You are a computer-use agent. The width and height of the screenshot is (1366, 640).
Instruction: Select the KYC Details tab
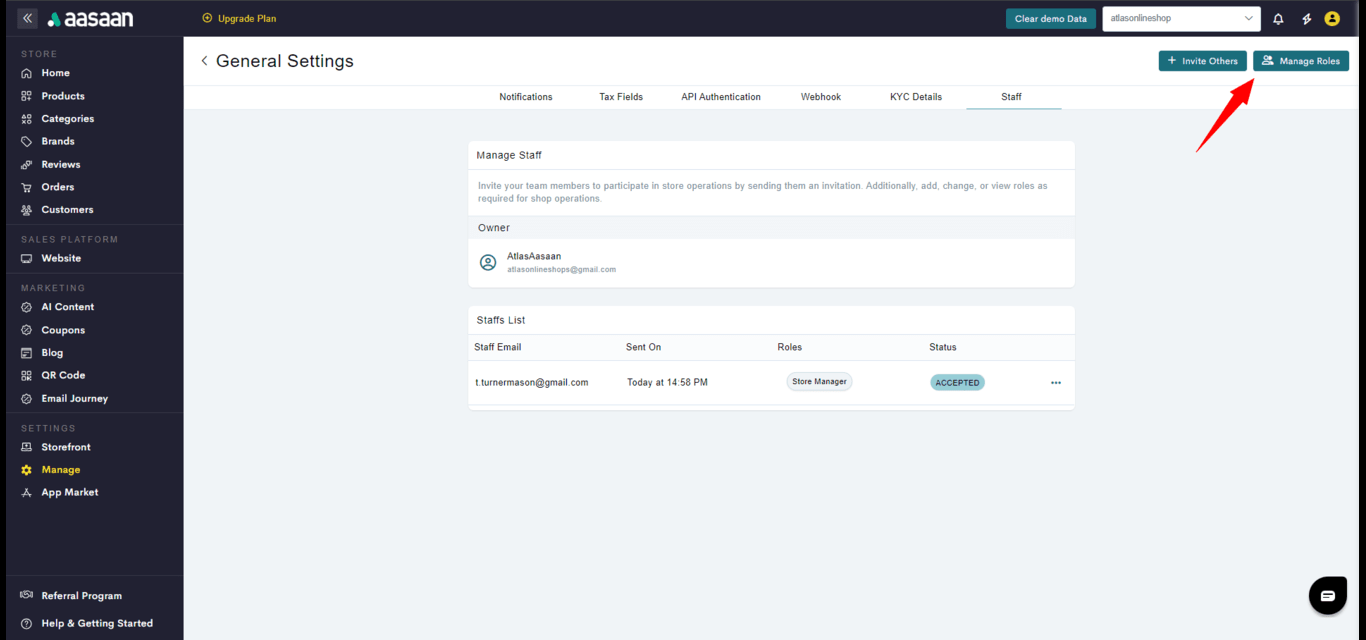pos(916,97)
